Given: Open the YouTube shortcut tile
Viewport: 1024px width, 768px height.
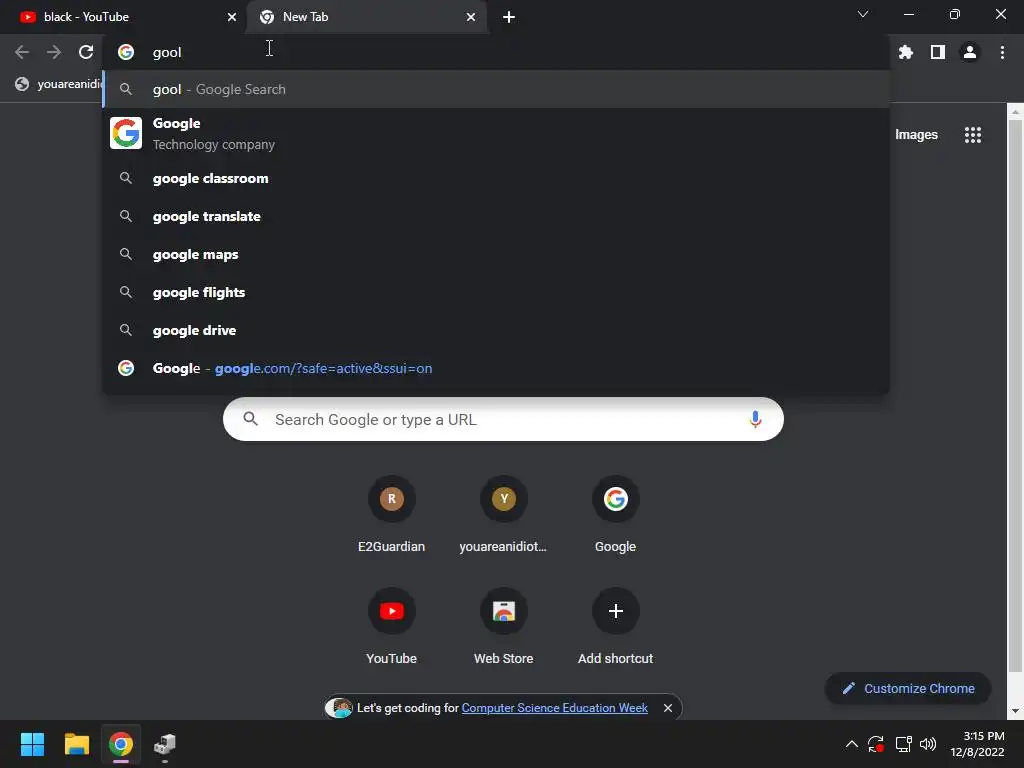Looking at the screenshot, I should click(x=392, y=628).
